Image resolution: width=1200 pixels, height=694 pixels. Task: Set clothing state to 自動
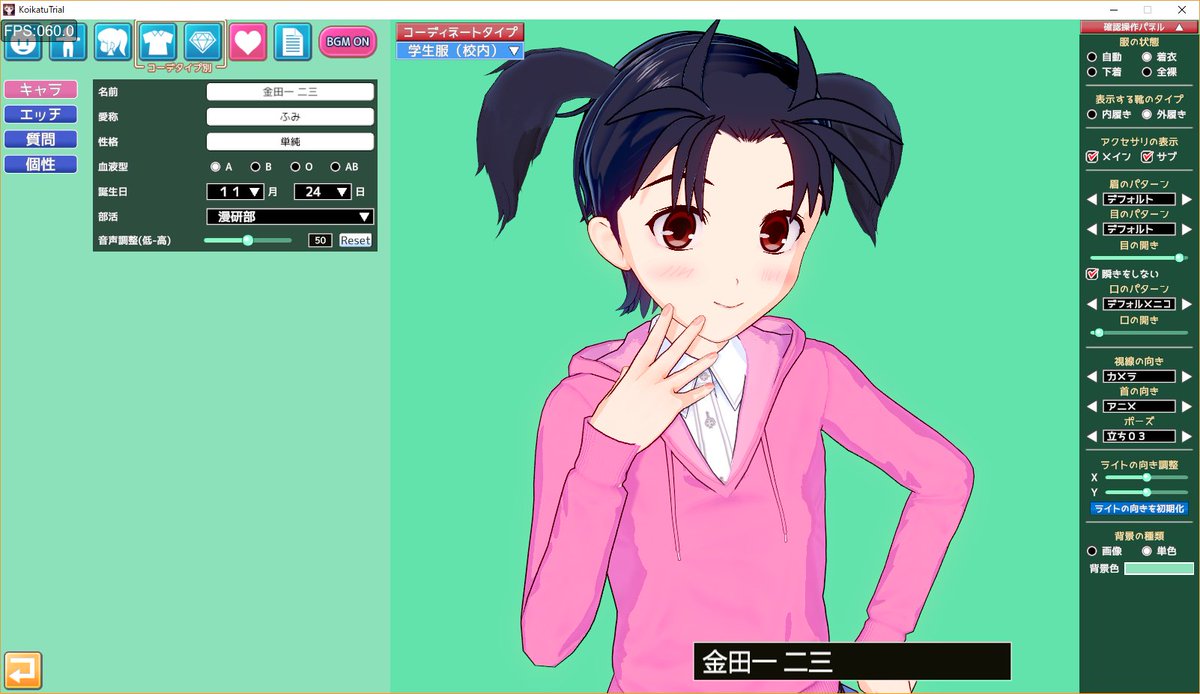[1093, 58]
